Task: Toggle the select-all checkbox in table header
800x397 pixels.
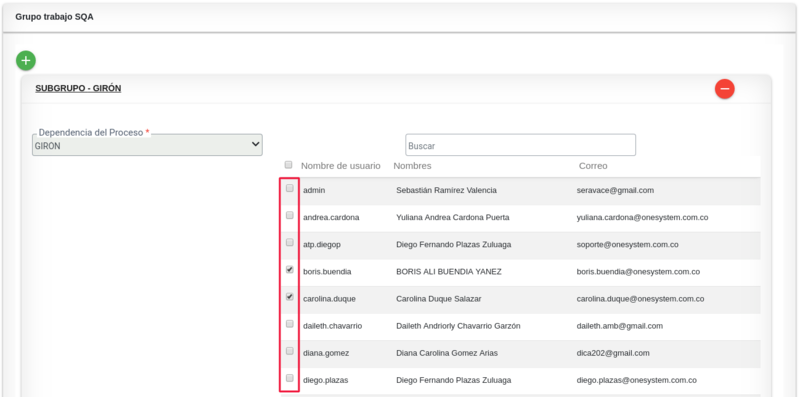Action: coord(288,165)
